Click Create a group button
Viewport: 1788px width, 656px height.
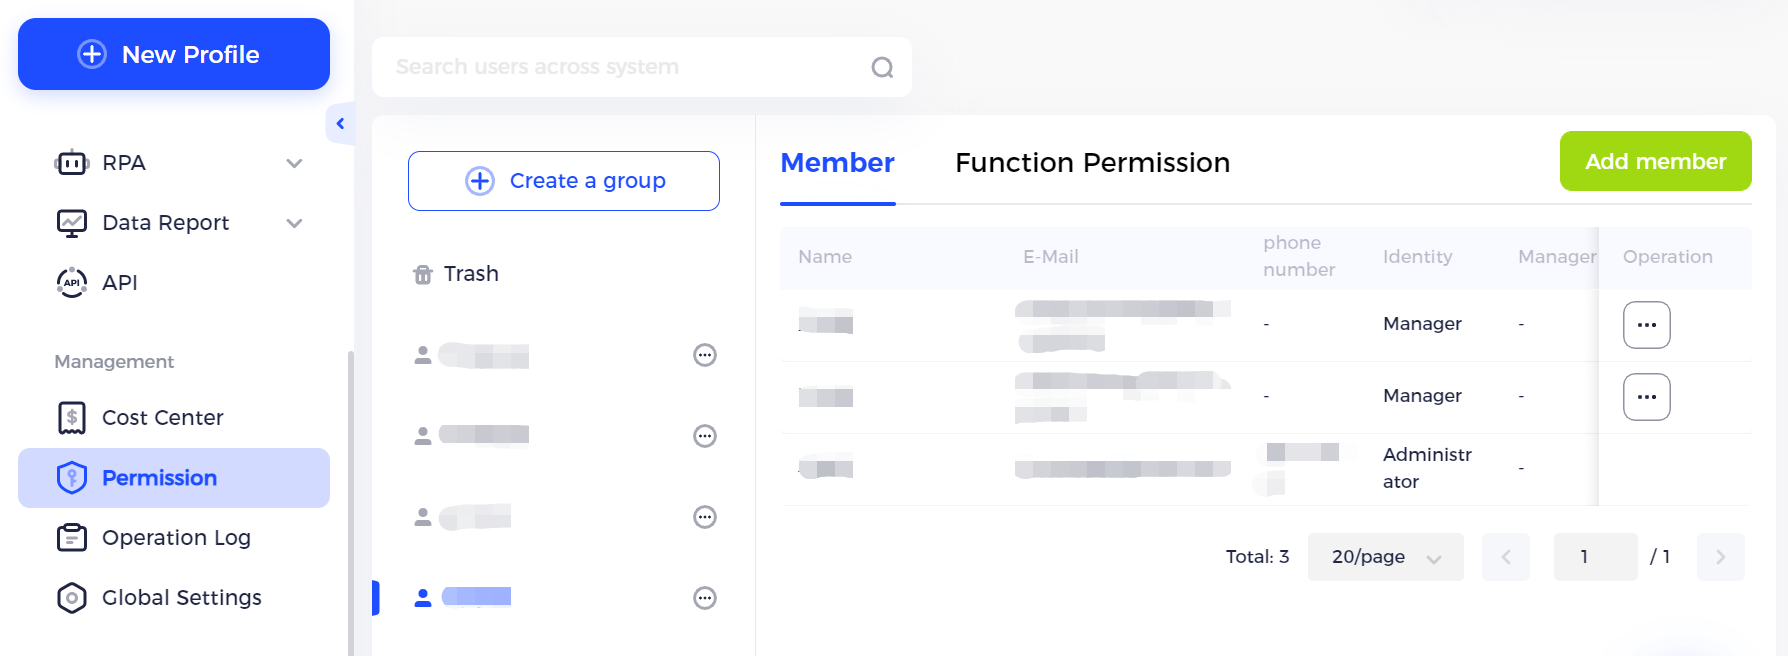click(564, 181)
